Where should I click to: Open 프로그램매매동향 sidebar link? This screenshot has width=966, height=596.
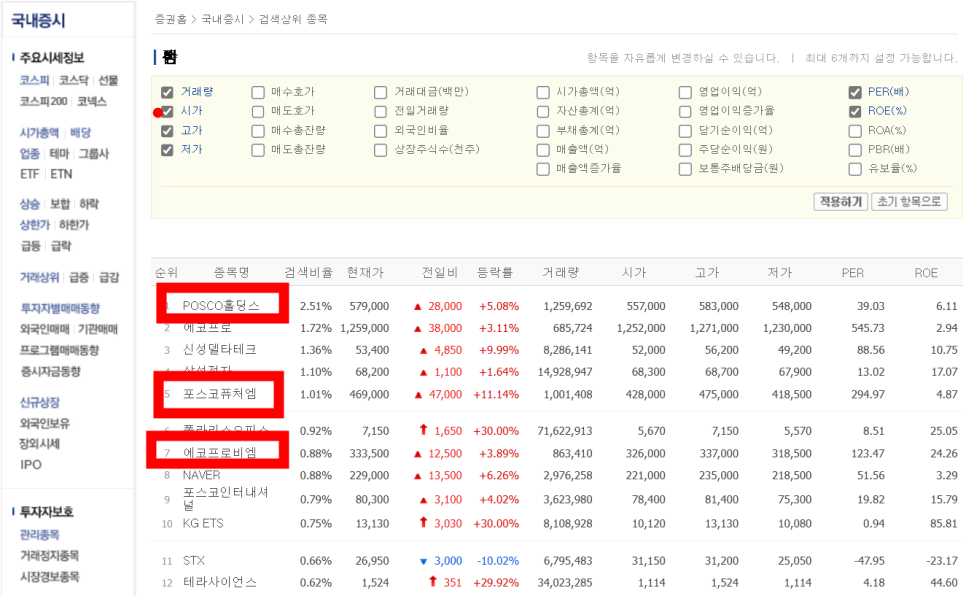pos(59,350)
